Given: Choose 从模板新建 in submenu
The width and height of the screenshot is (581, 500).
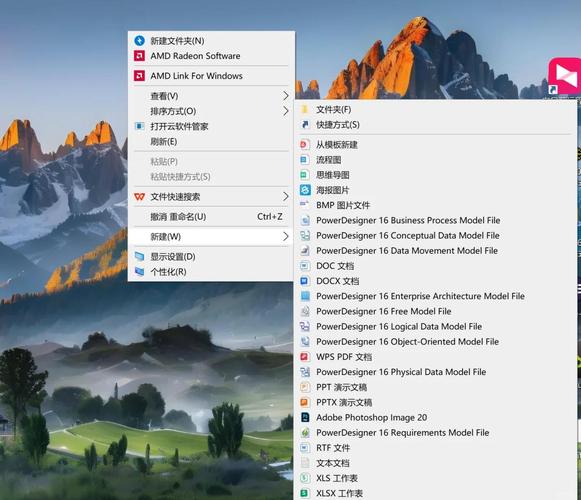Looking at the screenshot, I should (x=435, y=144).
